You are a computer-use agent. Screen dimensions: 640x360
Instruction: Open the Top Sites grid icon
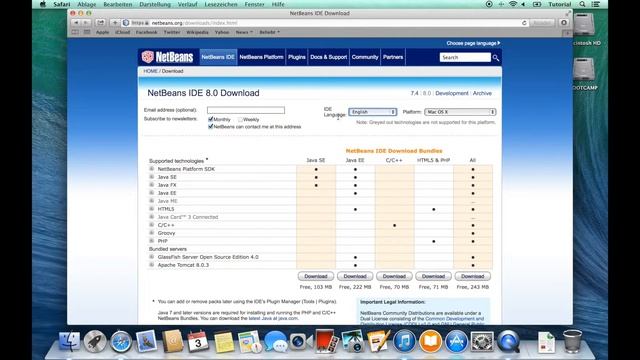[87, 32]
